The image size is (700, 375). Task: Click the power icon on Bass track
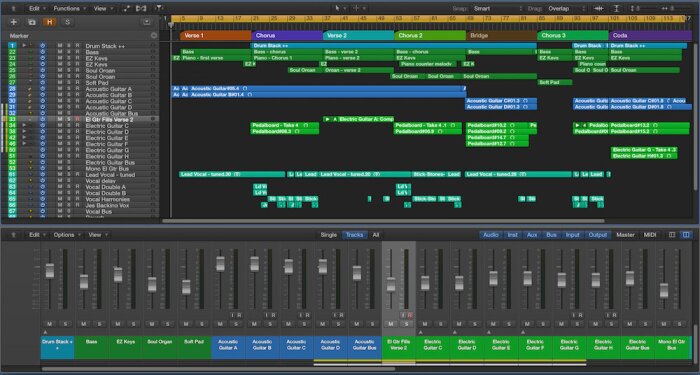[x=42, y=52]
